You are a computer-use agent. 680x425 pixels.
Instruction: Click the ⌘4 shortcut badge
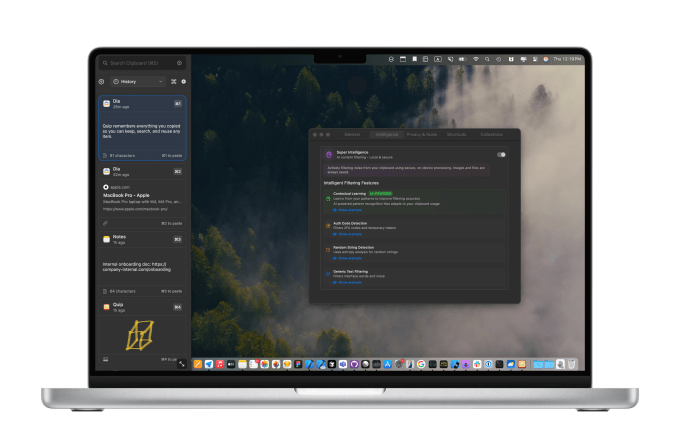(x=178, y=307)
